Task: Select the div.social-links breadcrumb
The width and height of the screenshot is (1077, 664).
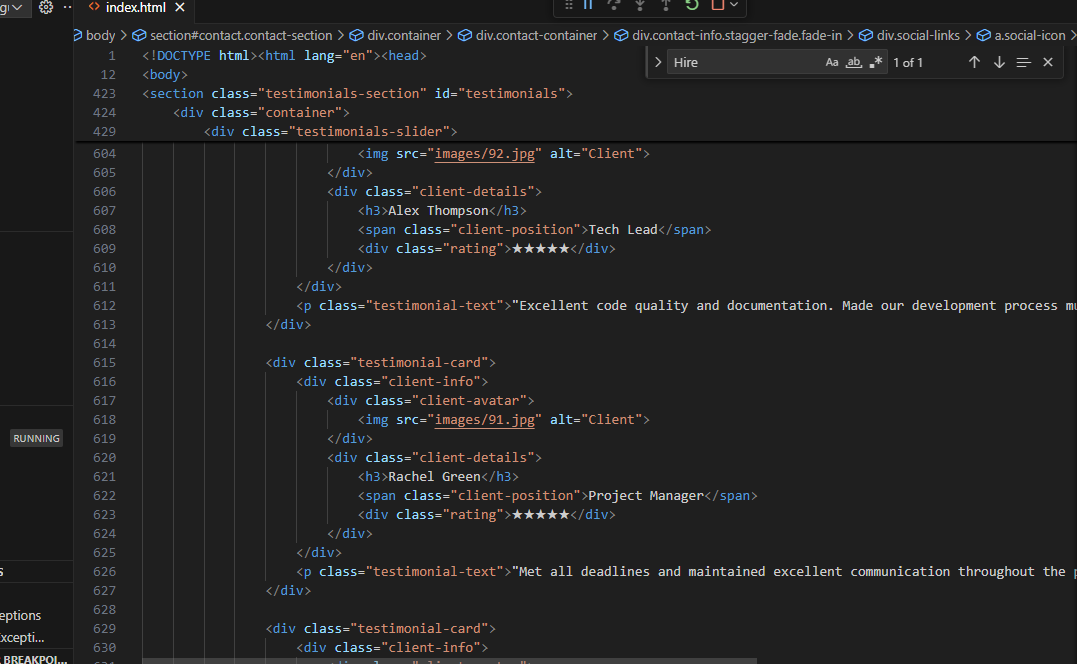Action: [918, 35]
